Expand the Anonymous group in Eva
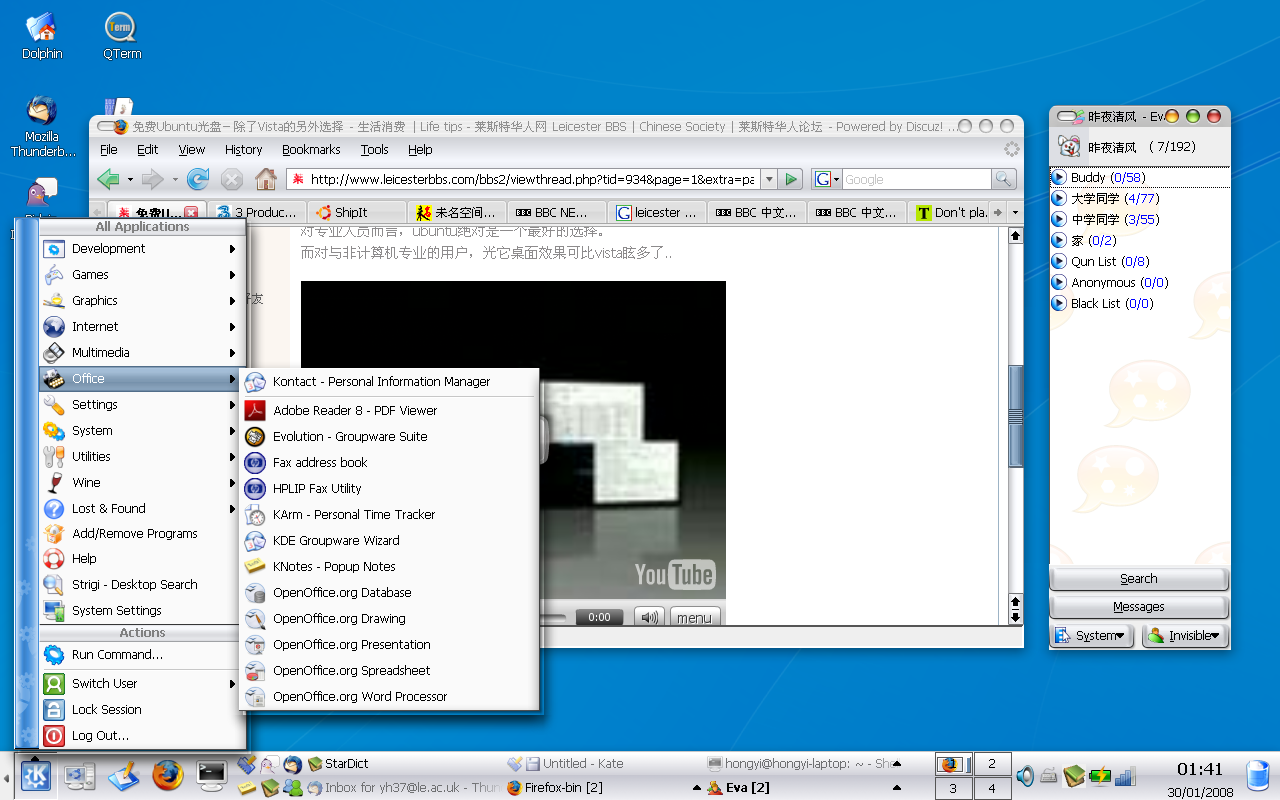The width and height of the screenshot is (1280, 800). (x=1060, y=282)
